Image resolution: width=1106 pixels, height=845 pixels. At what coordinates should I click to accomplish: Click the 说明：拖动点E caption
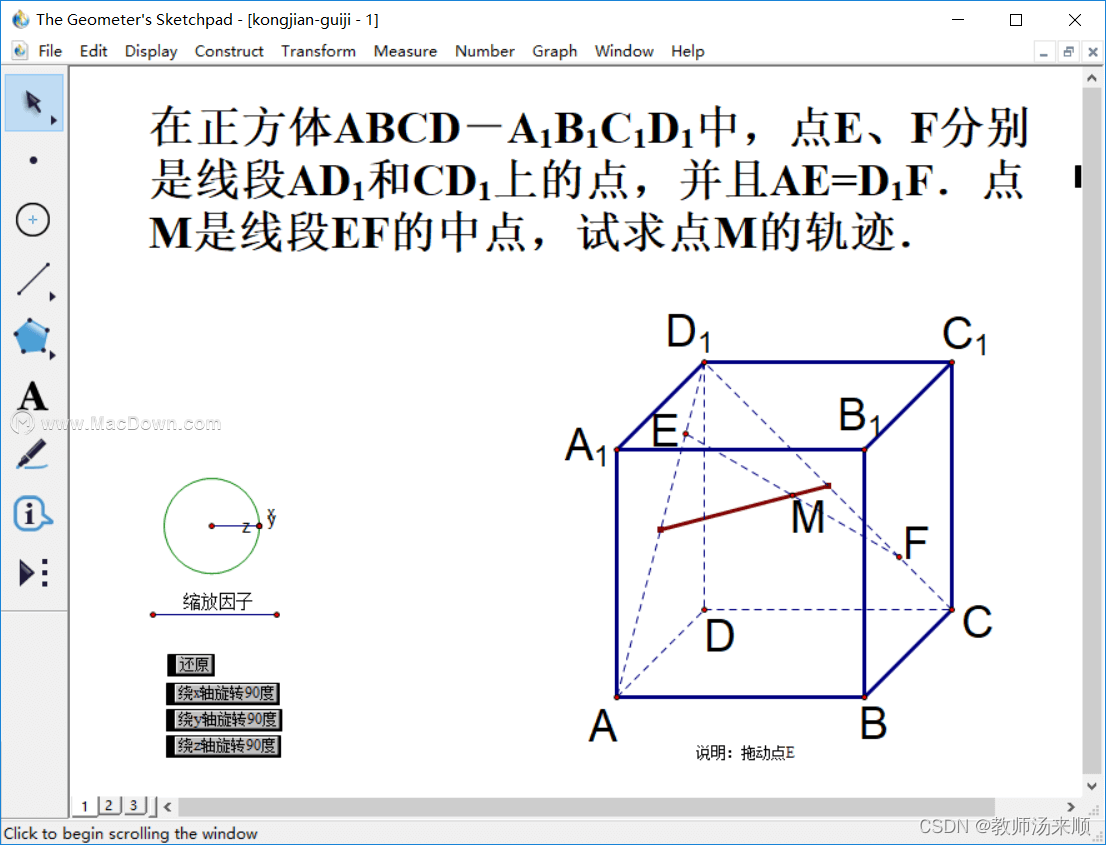(x=745, y=753)
